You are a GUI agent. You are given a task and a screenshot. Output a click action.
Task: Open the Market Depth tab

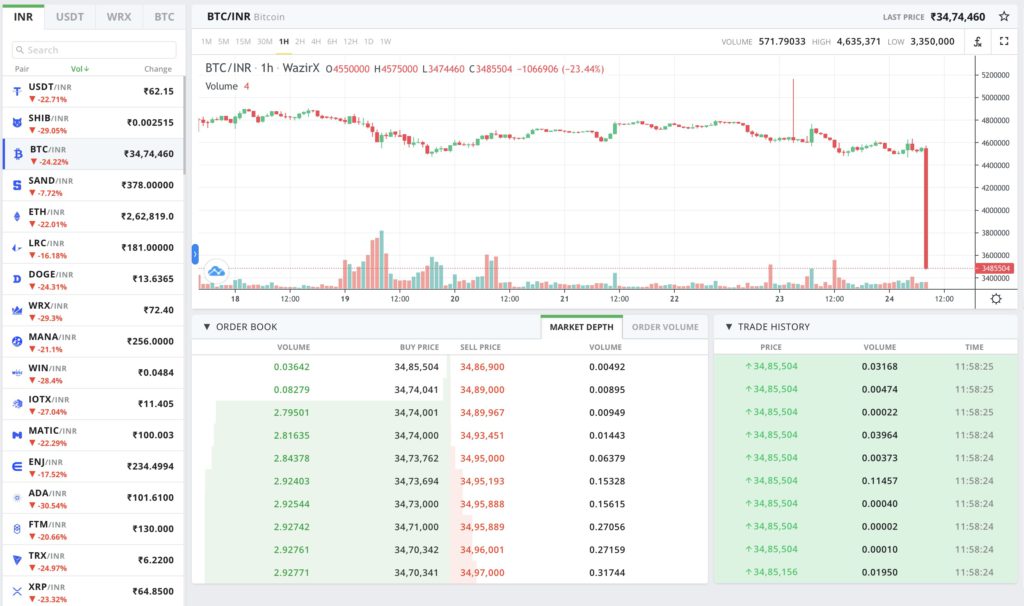[x=581, y=327]
